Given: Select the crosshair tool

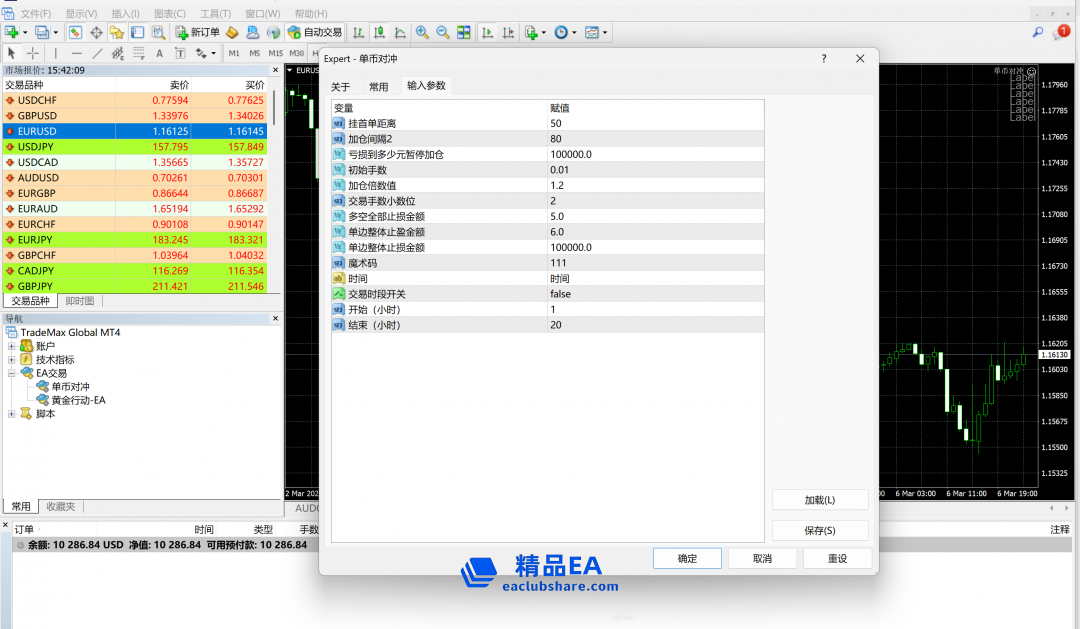Looking at the screenshot, I should click(x=33, y=53).
